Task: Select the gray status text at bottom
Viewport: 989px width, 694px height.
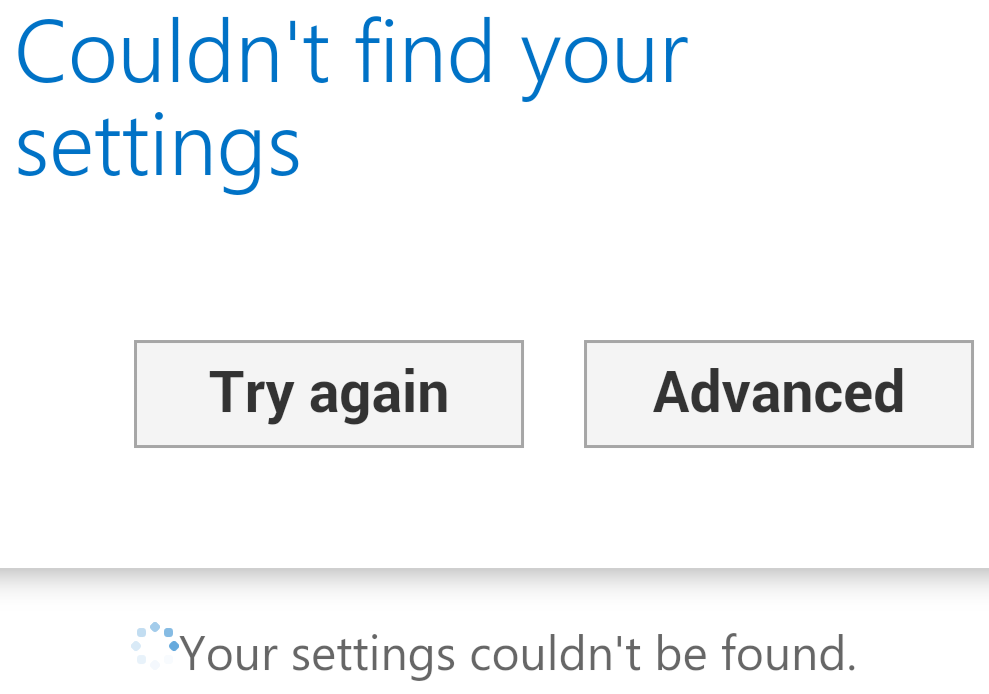Action: tap(518, 654)
